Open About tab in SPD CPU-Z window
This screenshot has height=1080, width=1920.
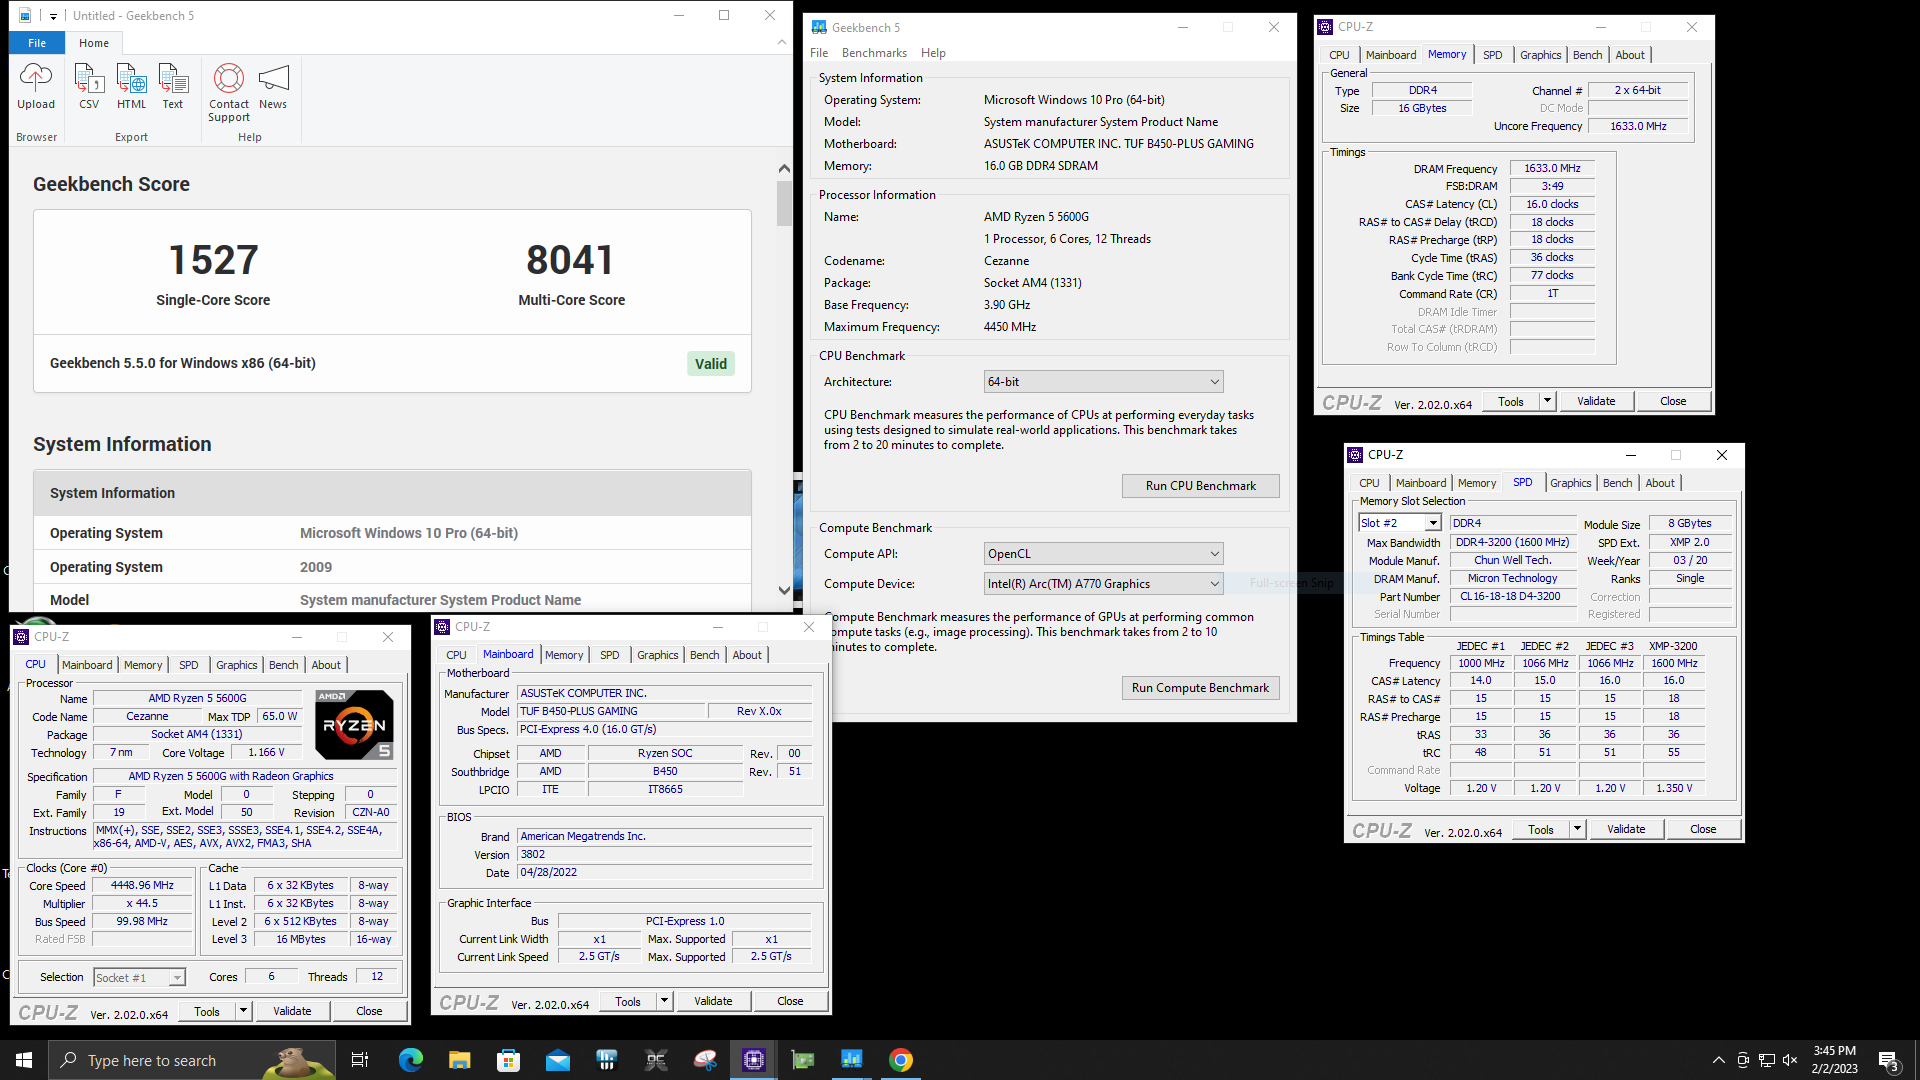(1660, 483)
